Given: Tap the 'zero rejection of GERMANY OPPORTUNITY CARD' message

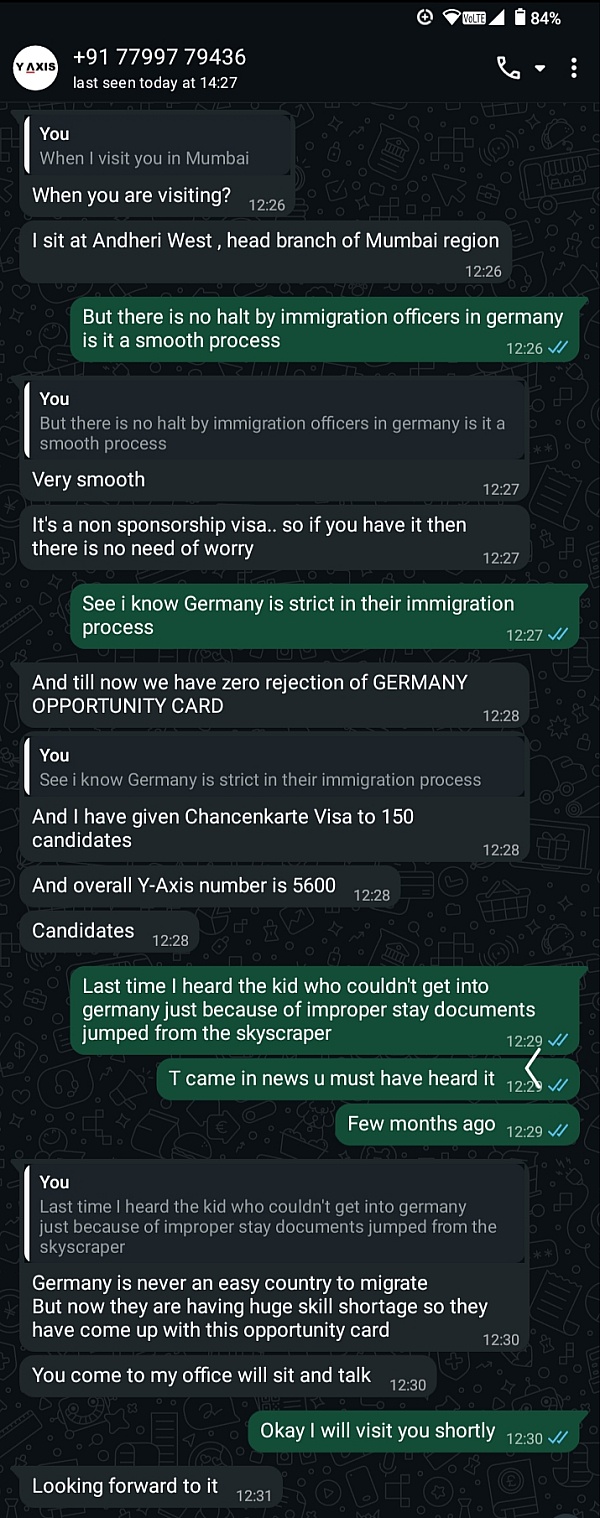Looking at the screenshot, I should [x=250, y=694].
